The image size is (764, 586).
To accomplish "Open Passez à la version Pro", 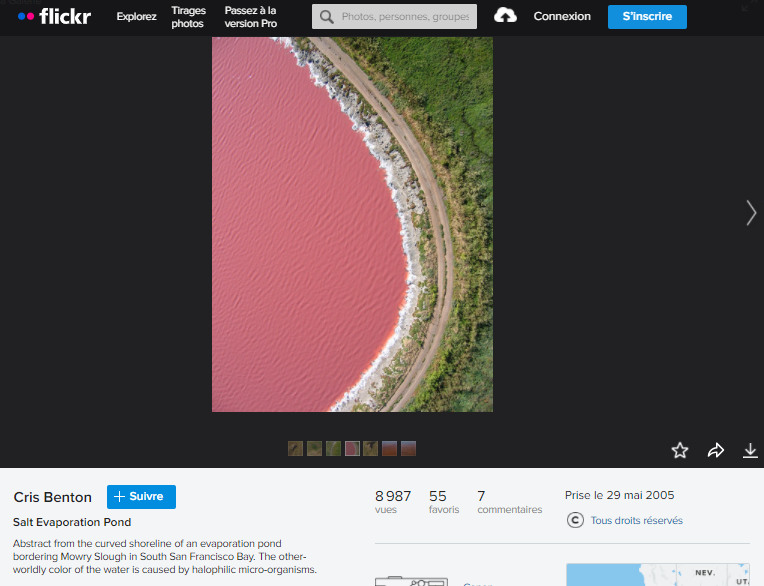I will coord(250,17).
